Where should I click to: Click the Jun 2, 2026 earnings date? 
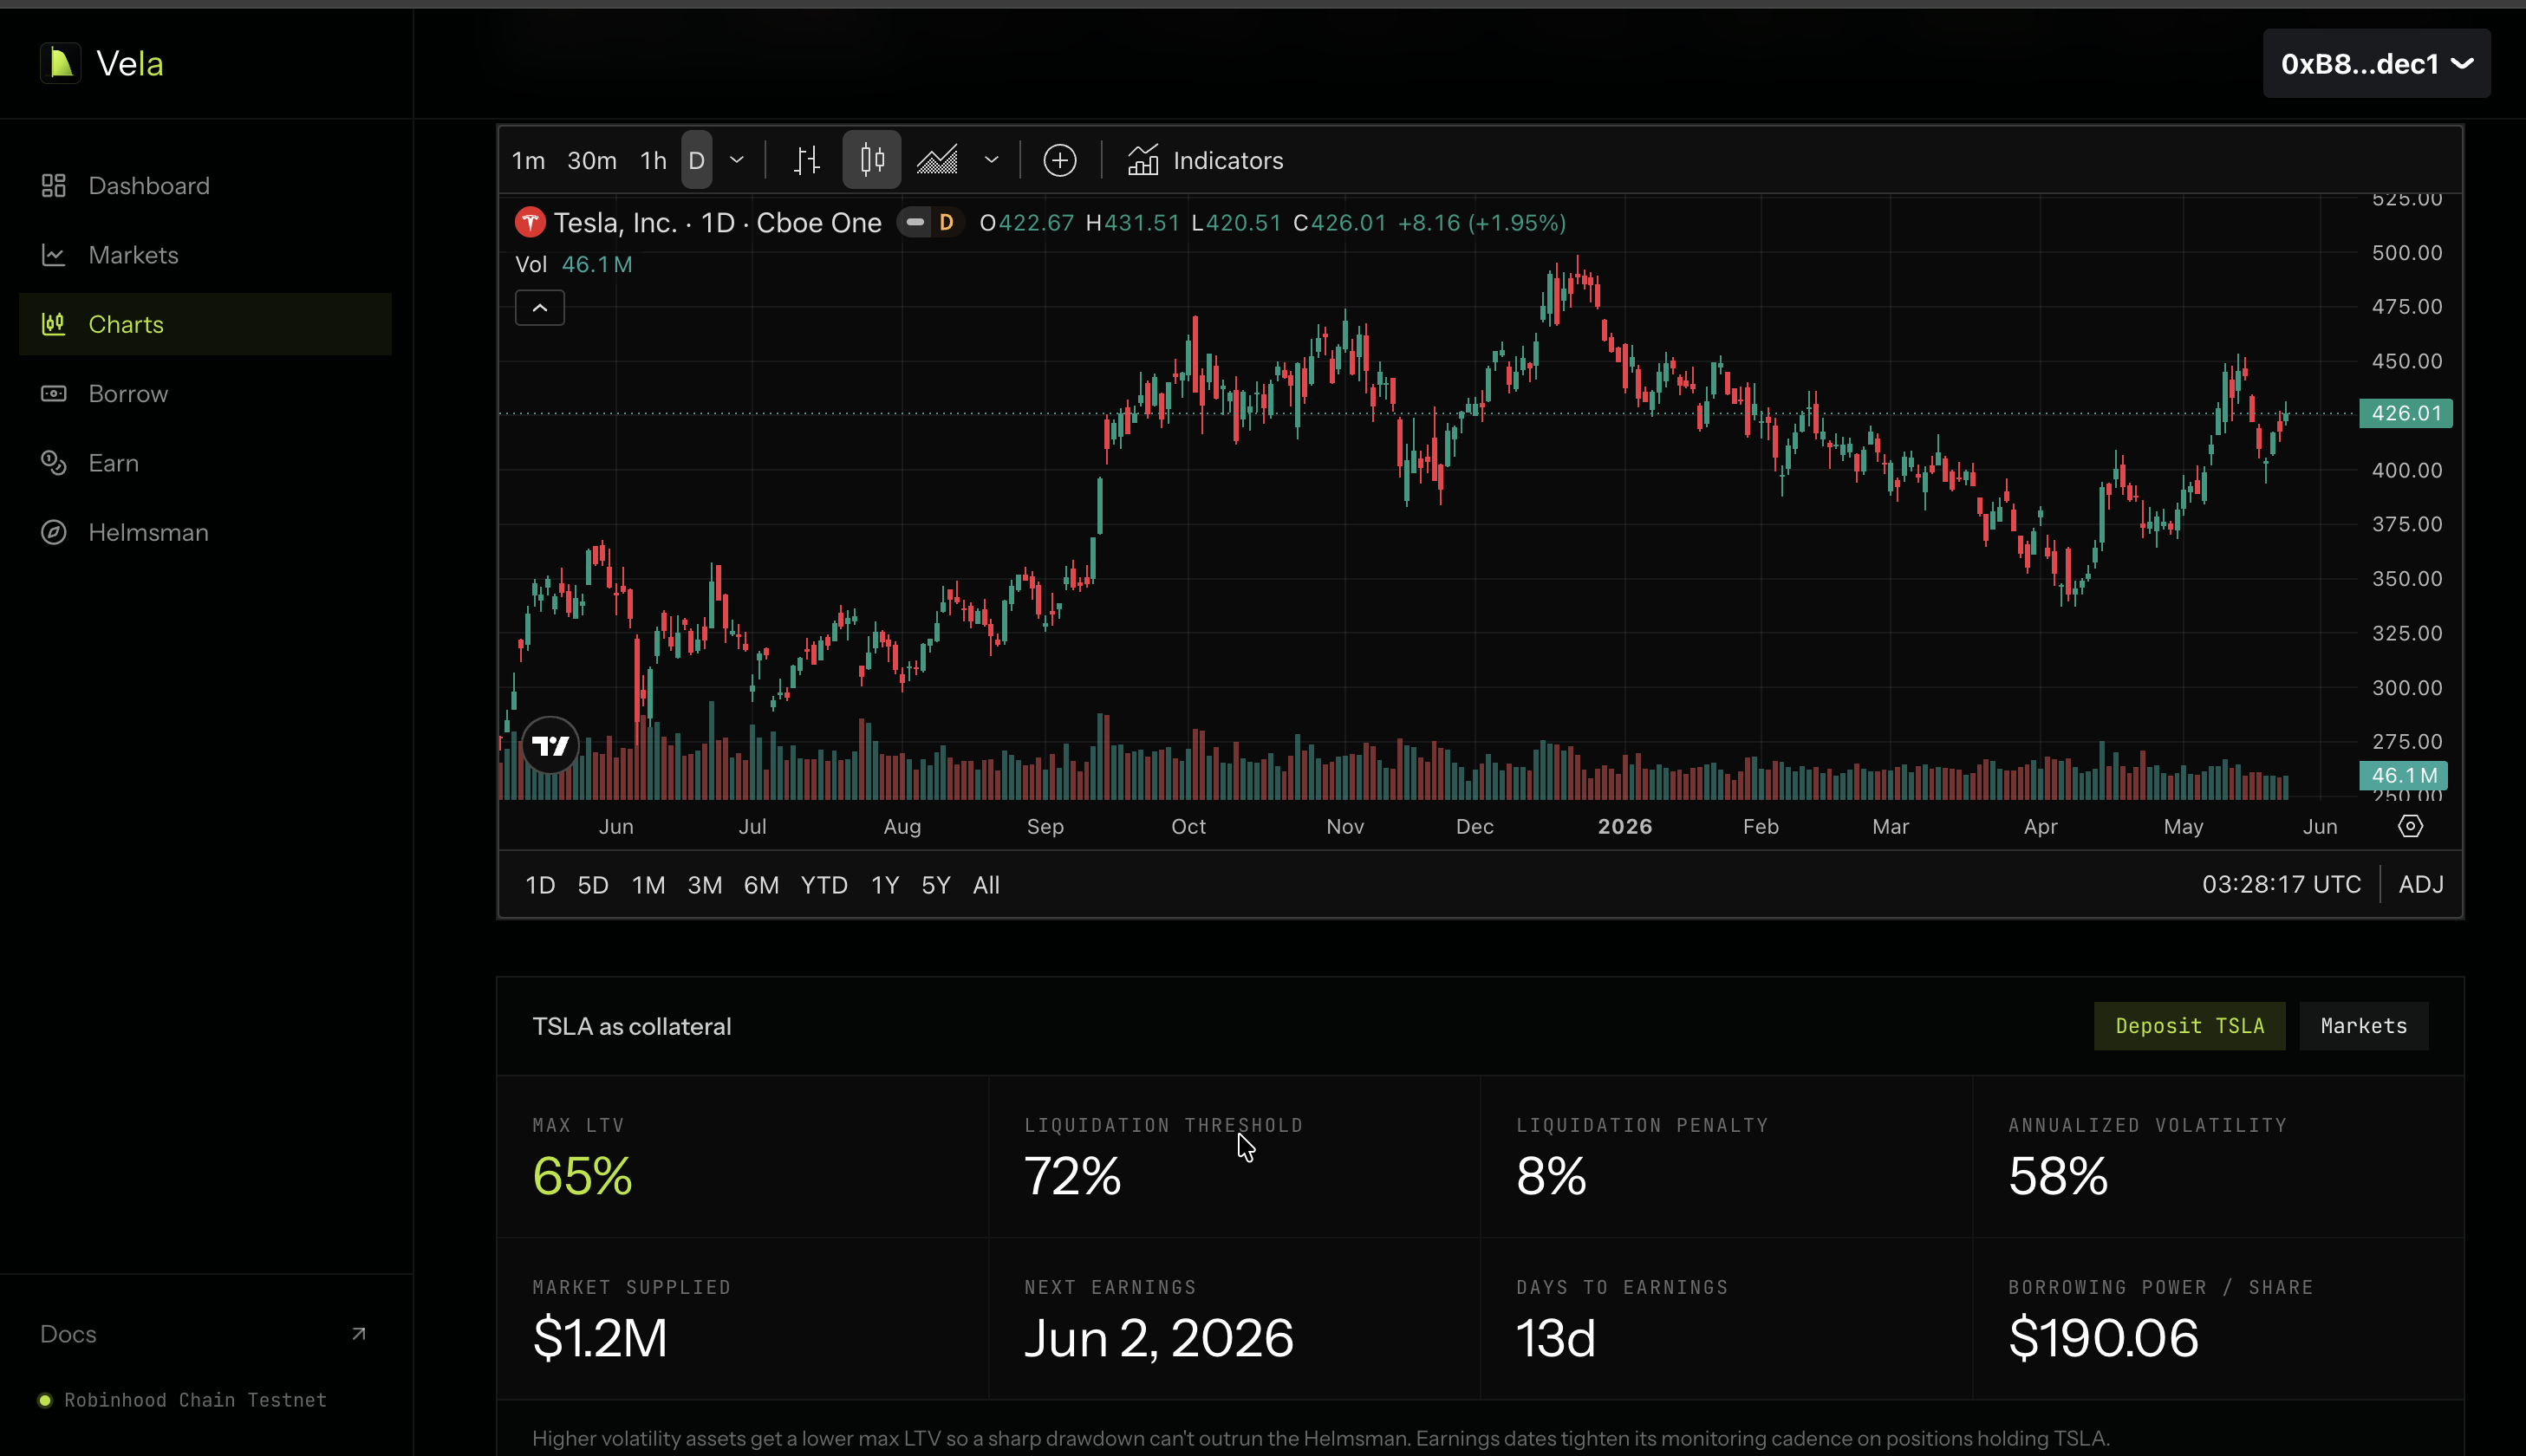coord(1159,1338)
